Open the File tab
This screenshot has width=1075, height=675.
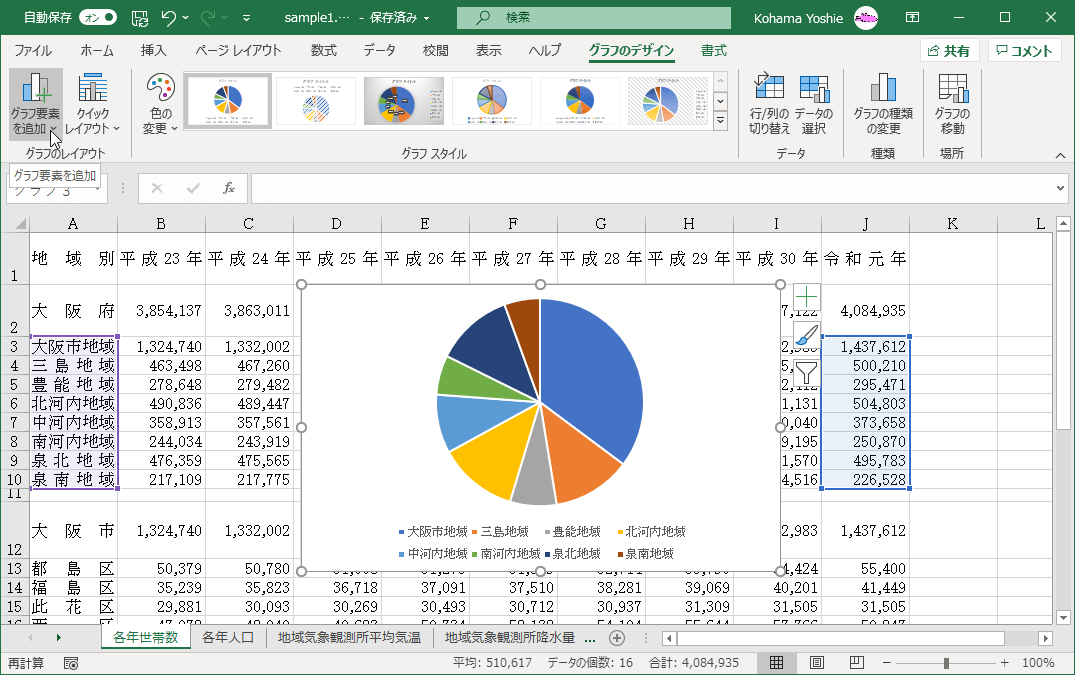(x=33, y=51)
